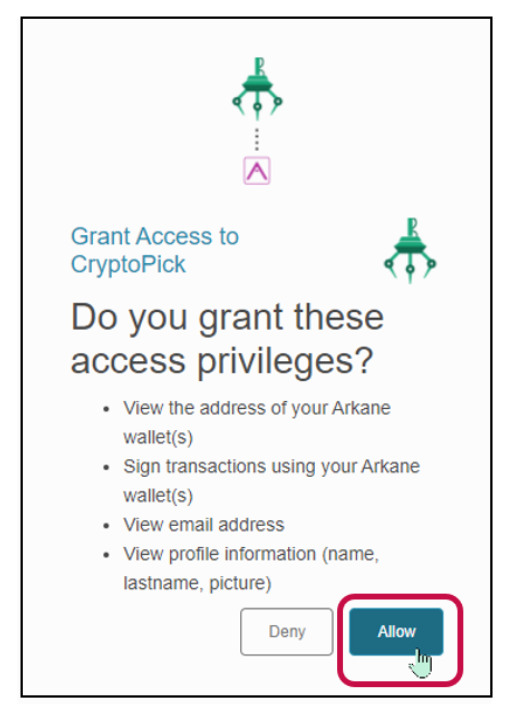Screen dimensions: 519x704
Task: Click 'View the address of your Arkane' permission
Action: click(257, 408)
